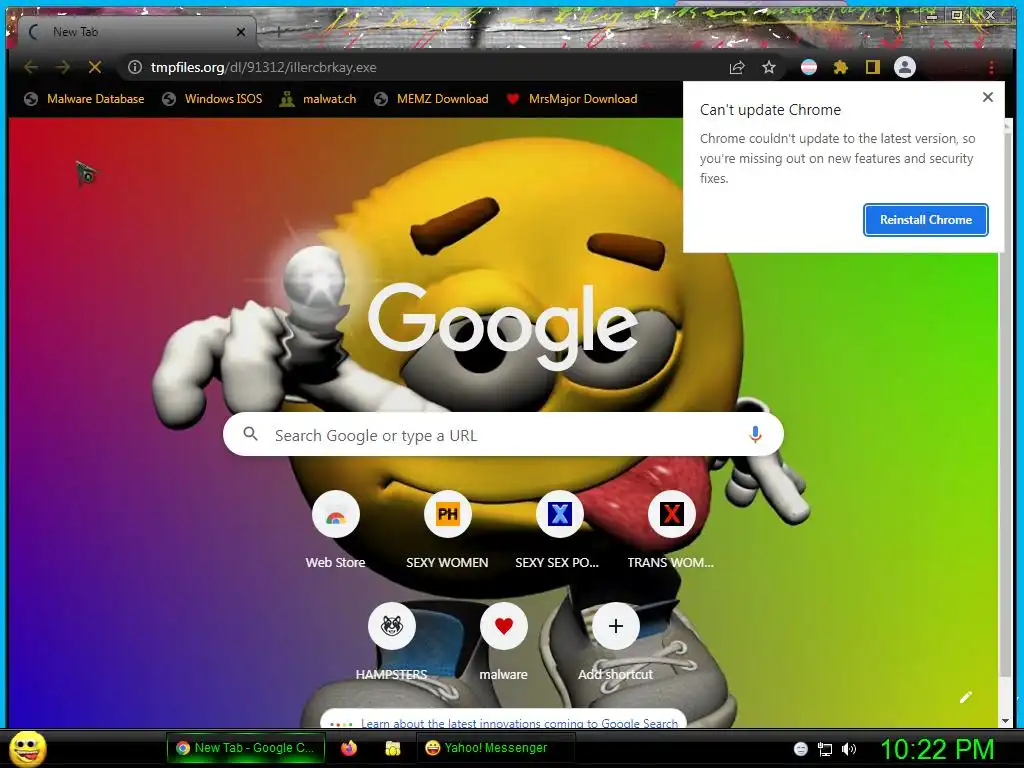Open the Chrome profile avatar

904,67
